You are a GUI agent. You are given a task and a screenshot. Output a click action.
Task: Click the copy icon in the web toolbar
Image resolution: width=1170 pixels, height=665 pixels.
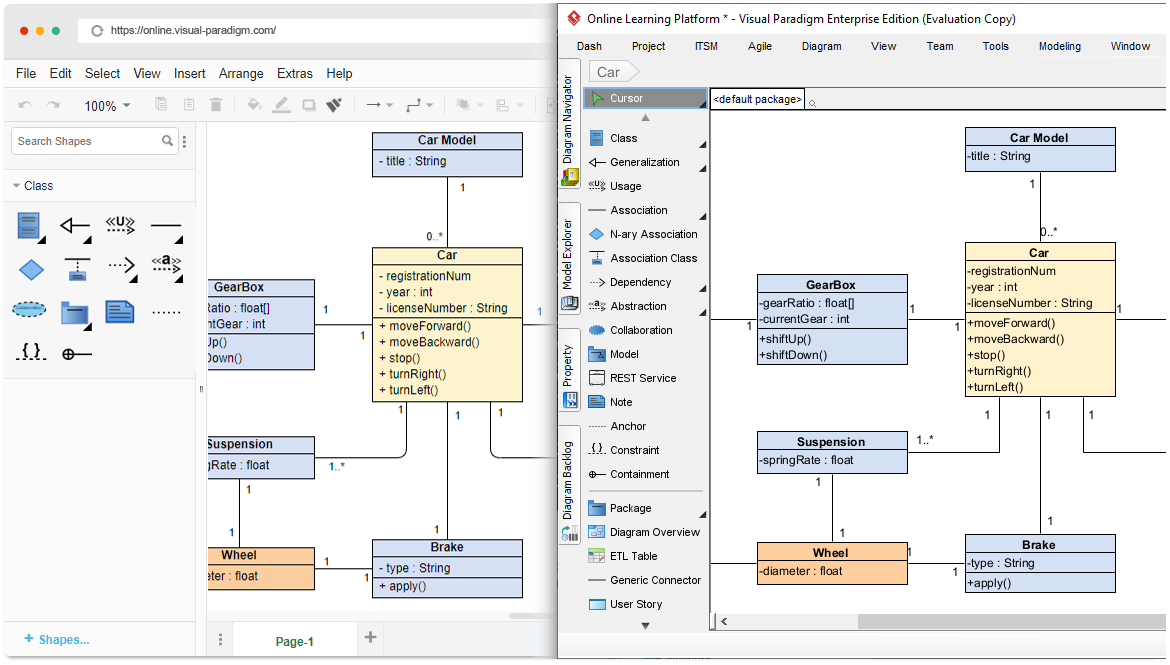pyautogui.click(x=160, y=104)
